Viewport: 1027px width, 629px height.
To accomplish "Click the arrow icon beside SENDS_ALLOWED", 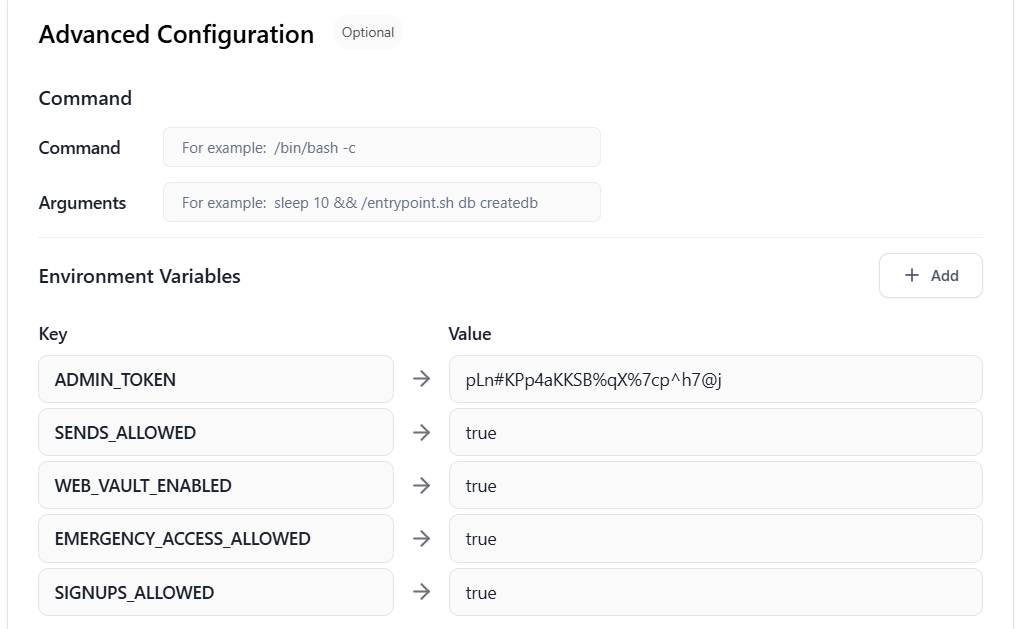I will [421, 432].
